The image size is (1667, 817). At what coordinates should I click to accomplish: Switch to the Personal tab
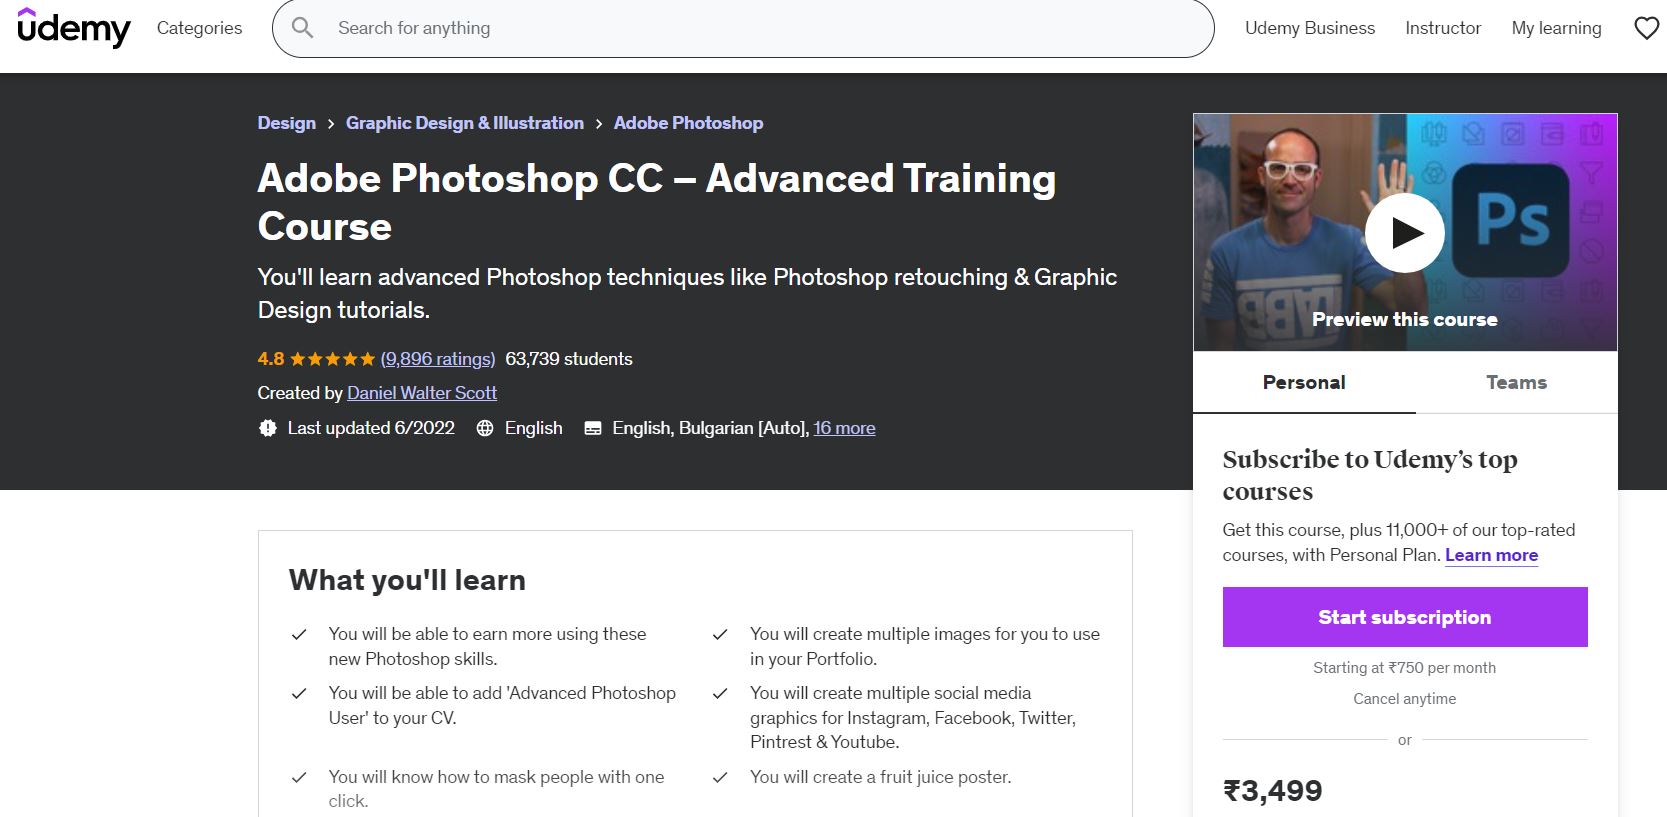click(x=1304, y=382)
